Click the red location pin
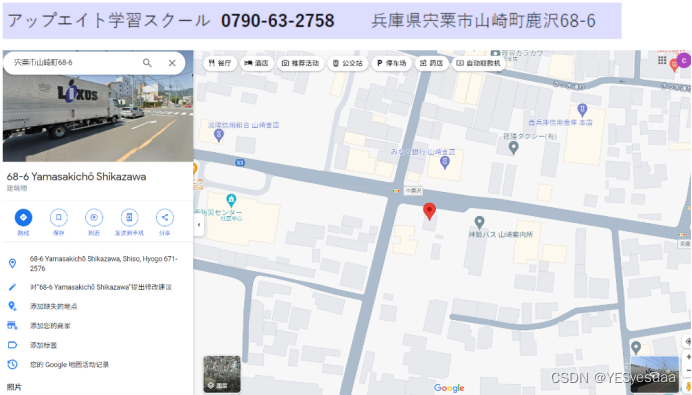This screenshot has width=692, height=395. click(429, 211)
